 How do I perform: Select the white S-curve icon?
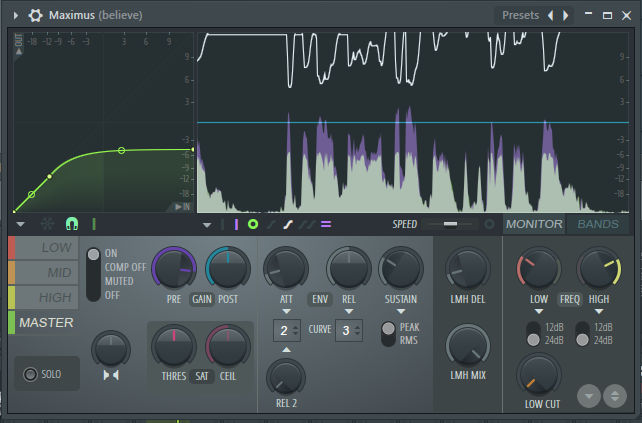click(288, 224)
